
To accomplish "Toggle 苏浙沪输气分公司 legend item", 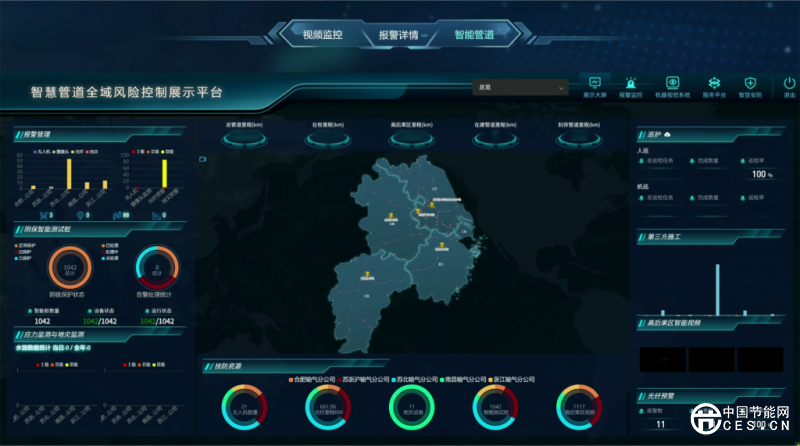I will [363, 379].
